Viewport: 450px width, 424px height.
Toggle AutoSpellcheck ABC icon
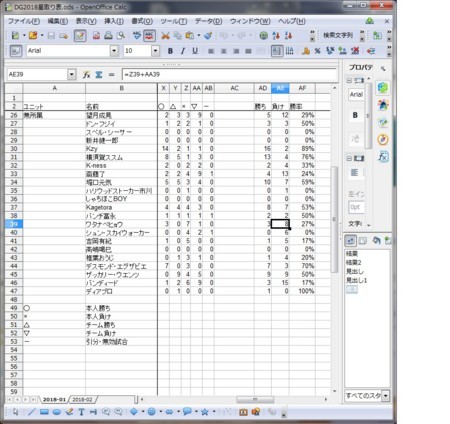[x=149, y=35]
